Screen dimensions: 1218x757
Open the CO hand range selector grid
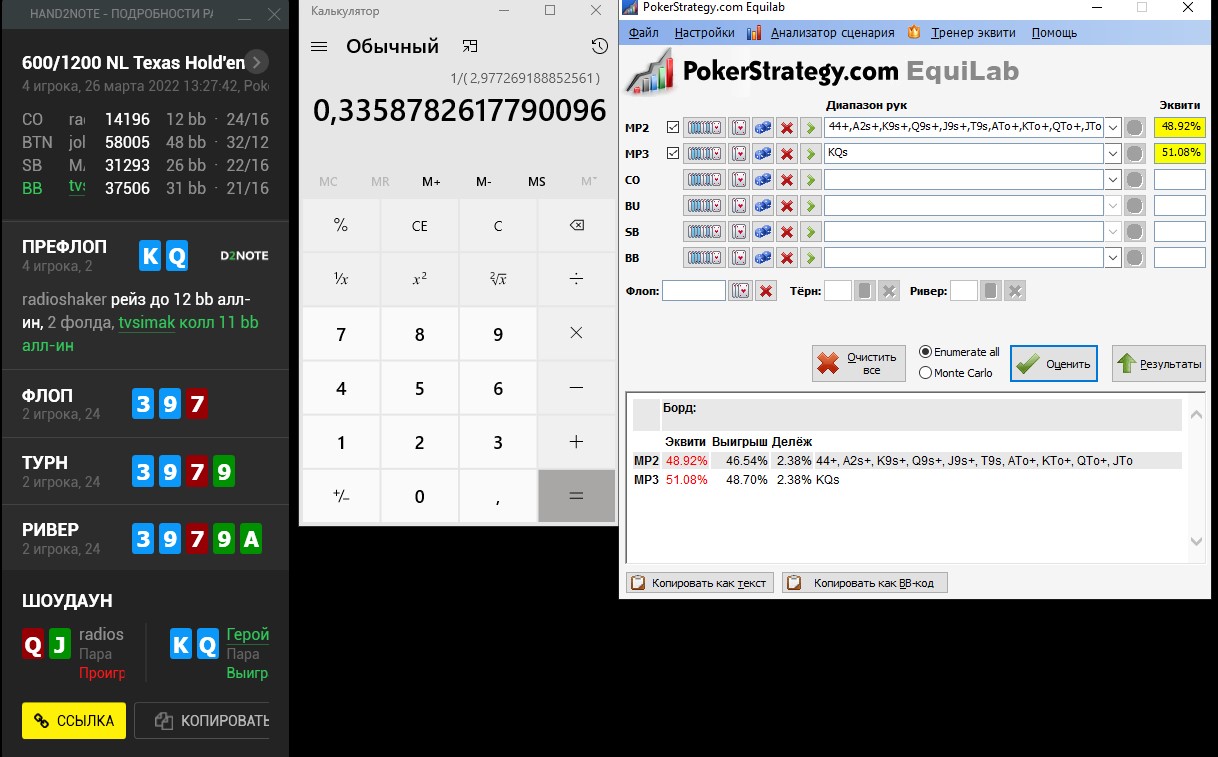[703, 180]
